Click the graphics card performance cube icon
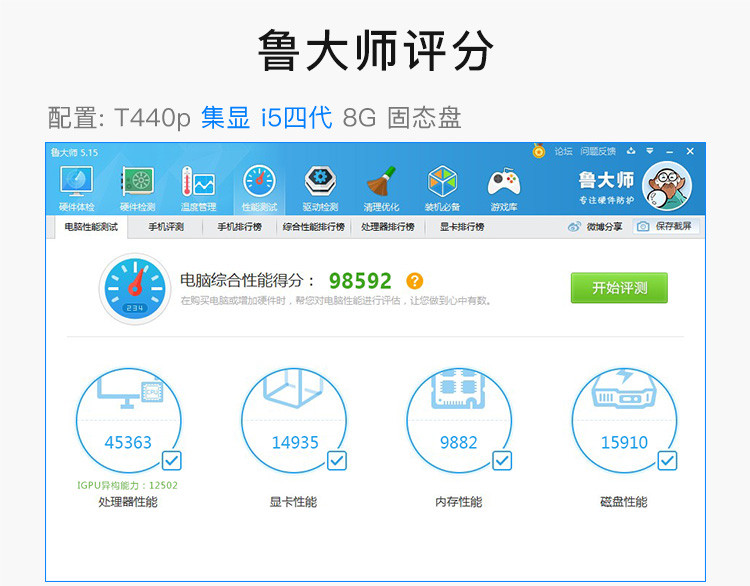The image size is (750, 586). click(294, 388)
